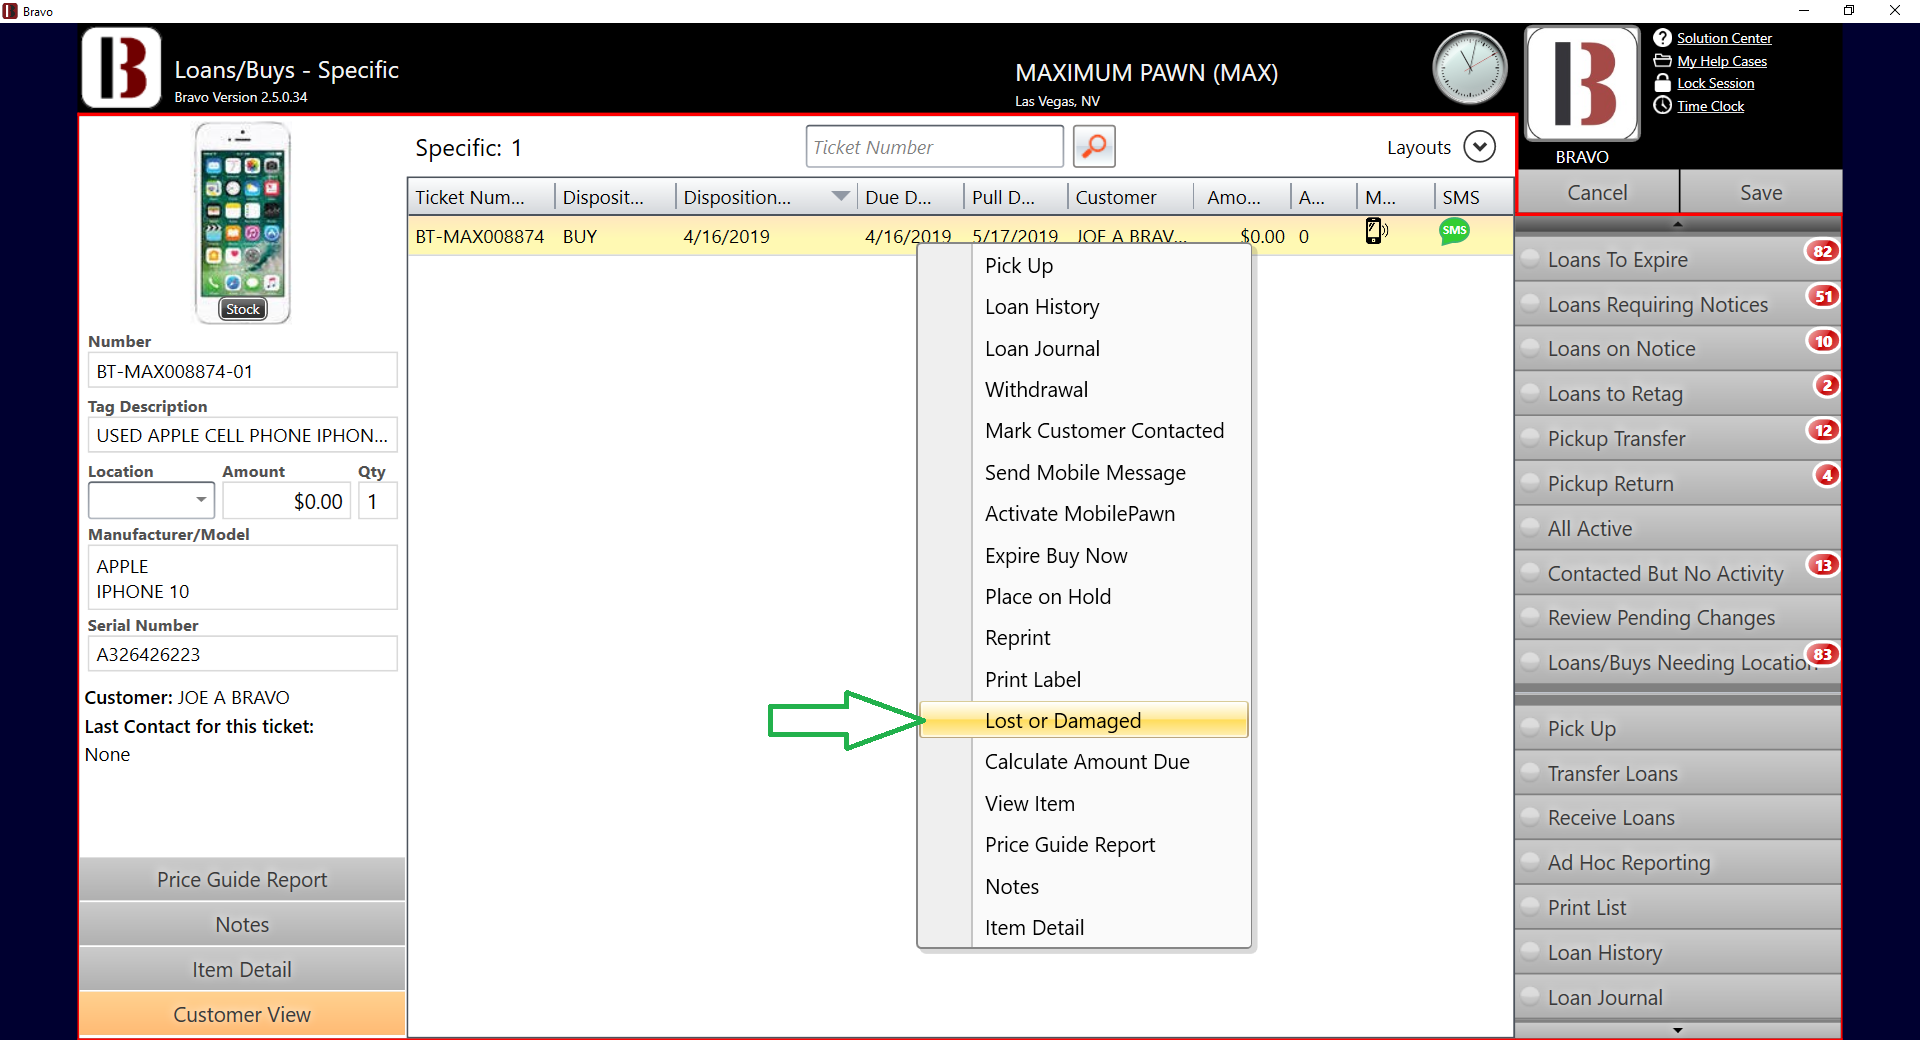Click the Ticket Number column header
The width and height of the screenshot is (1920, 1040).
[x=481, y=197]
